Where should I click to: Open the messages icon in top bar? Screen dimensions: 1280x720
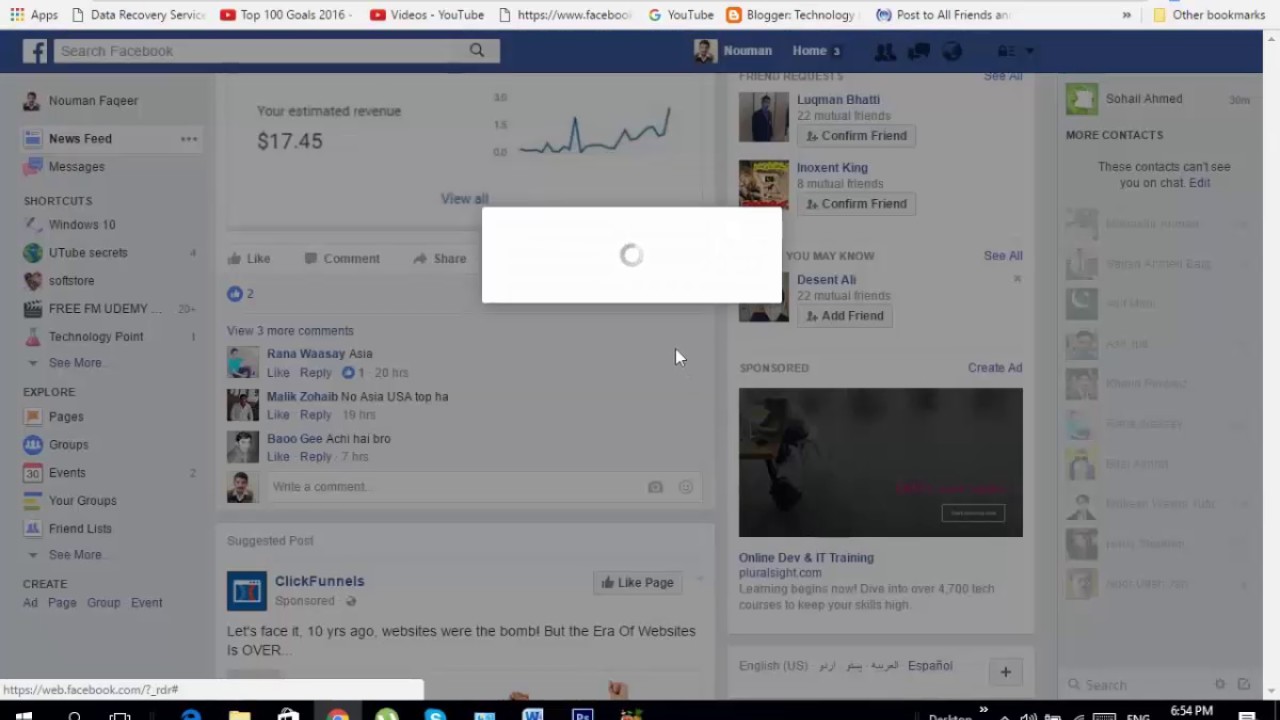tap(919, 51)
